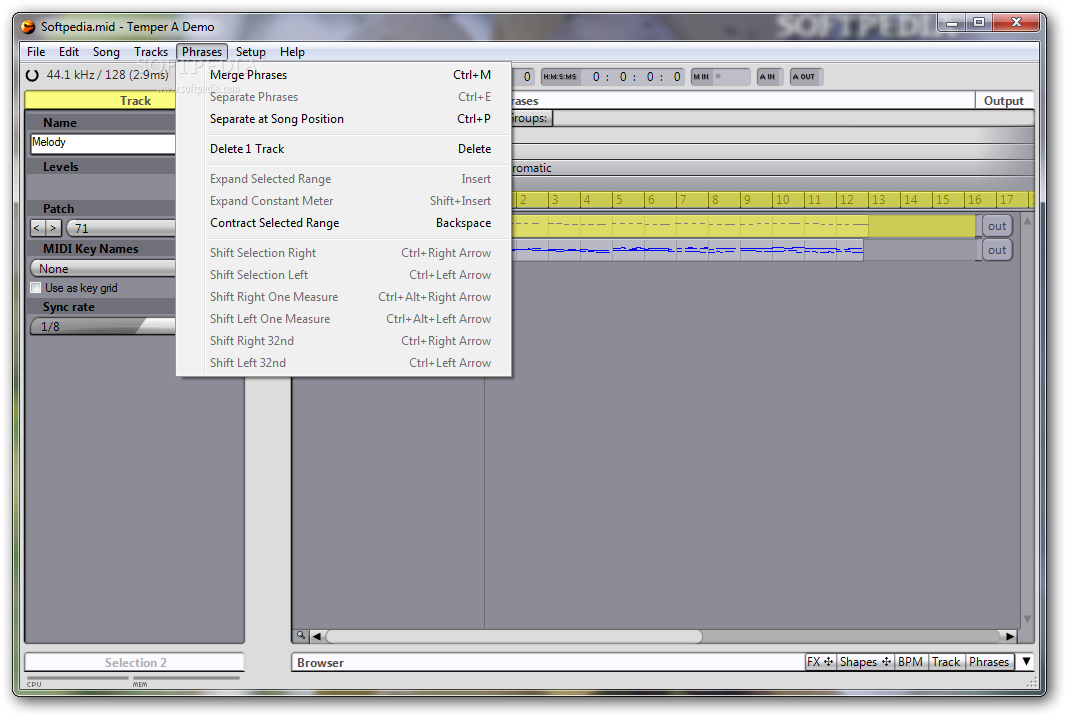Click vertical scrollbar up arrow
Viewport: 1067px width, 717px height.
[1028, 221]
